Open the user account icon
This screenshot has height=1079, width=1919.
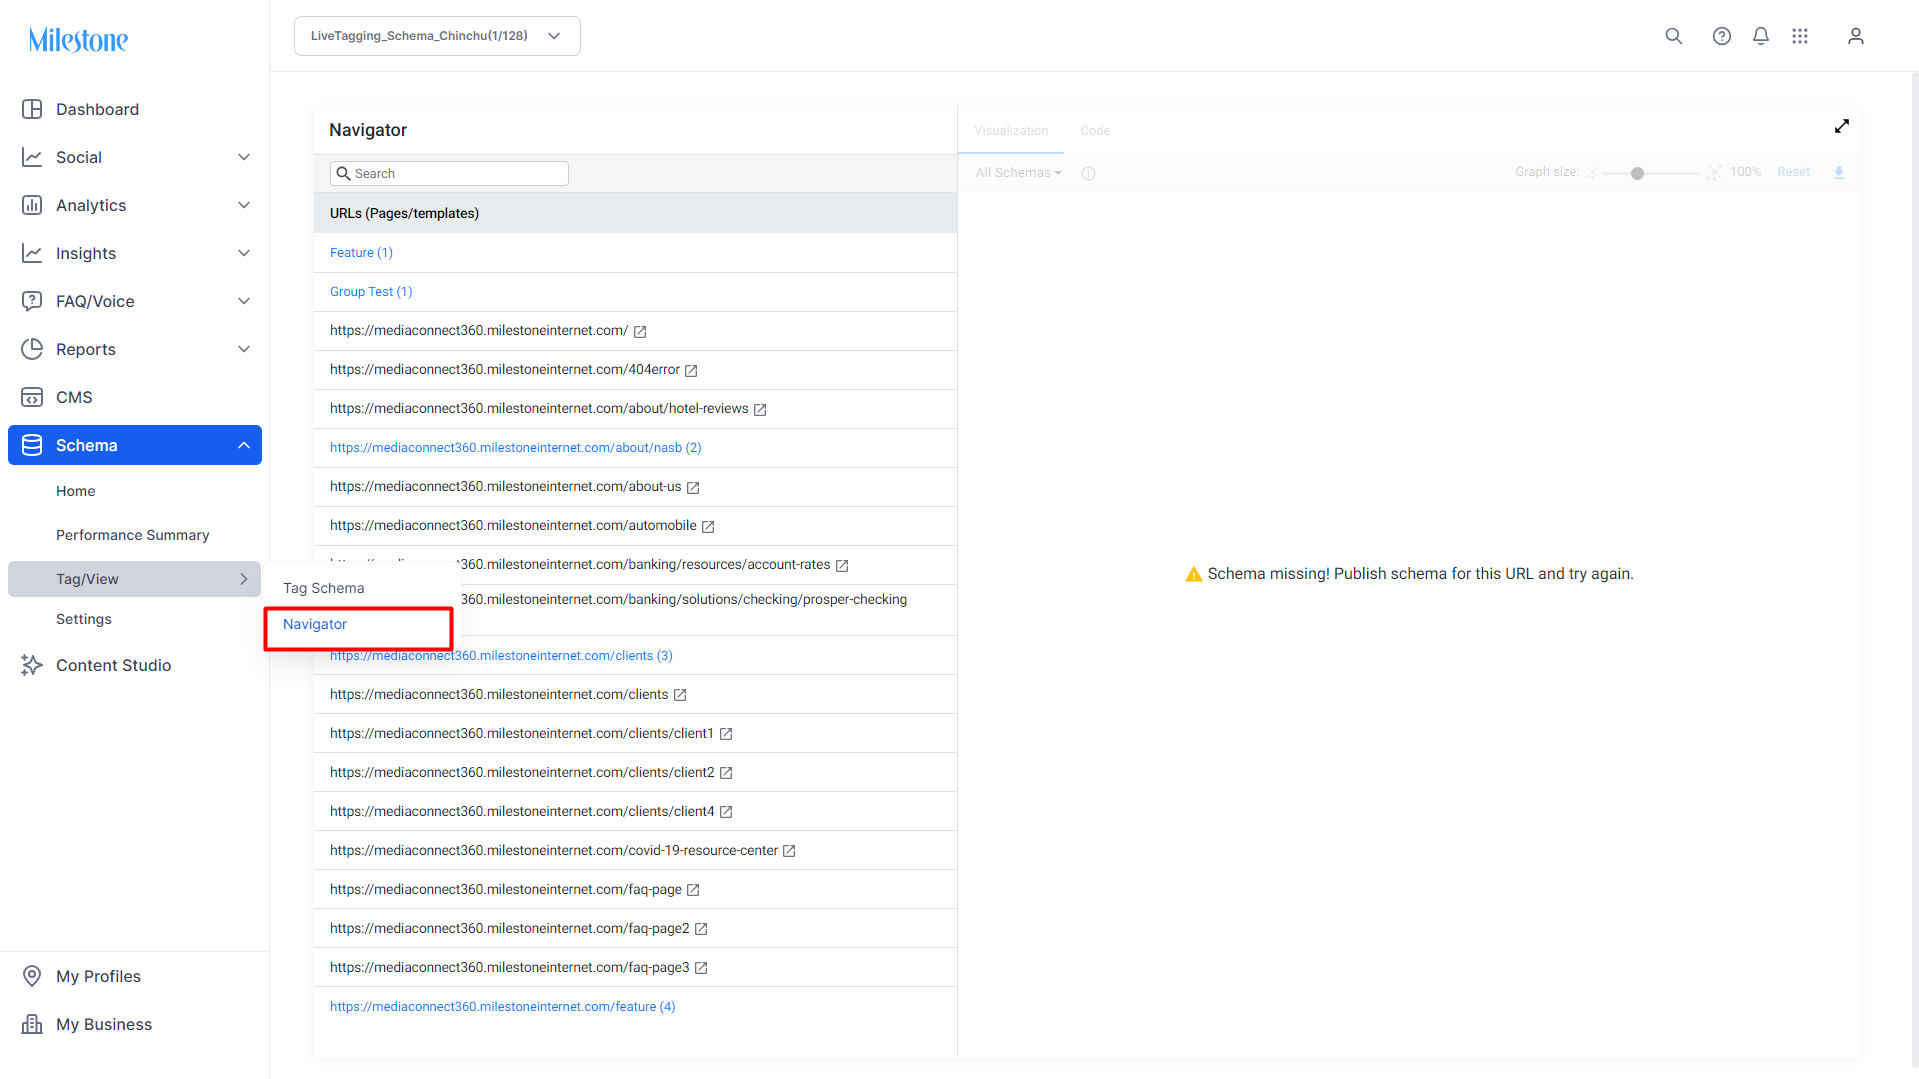coord(1855,36)
